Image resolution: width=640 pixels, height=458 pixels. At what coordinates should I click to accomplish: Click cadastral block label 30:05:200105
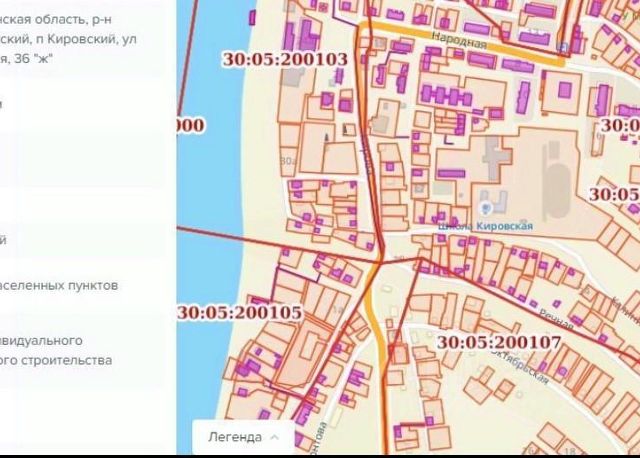(240, 313)
